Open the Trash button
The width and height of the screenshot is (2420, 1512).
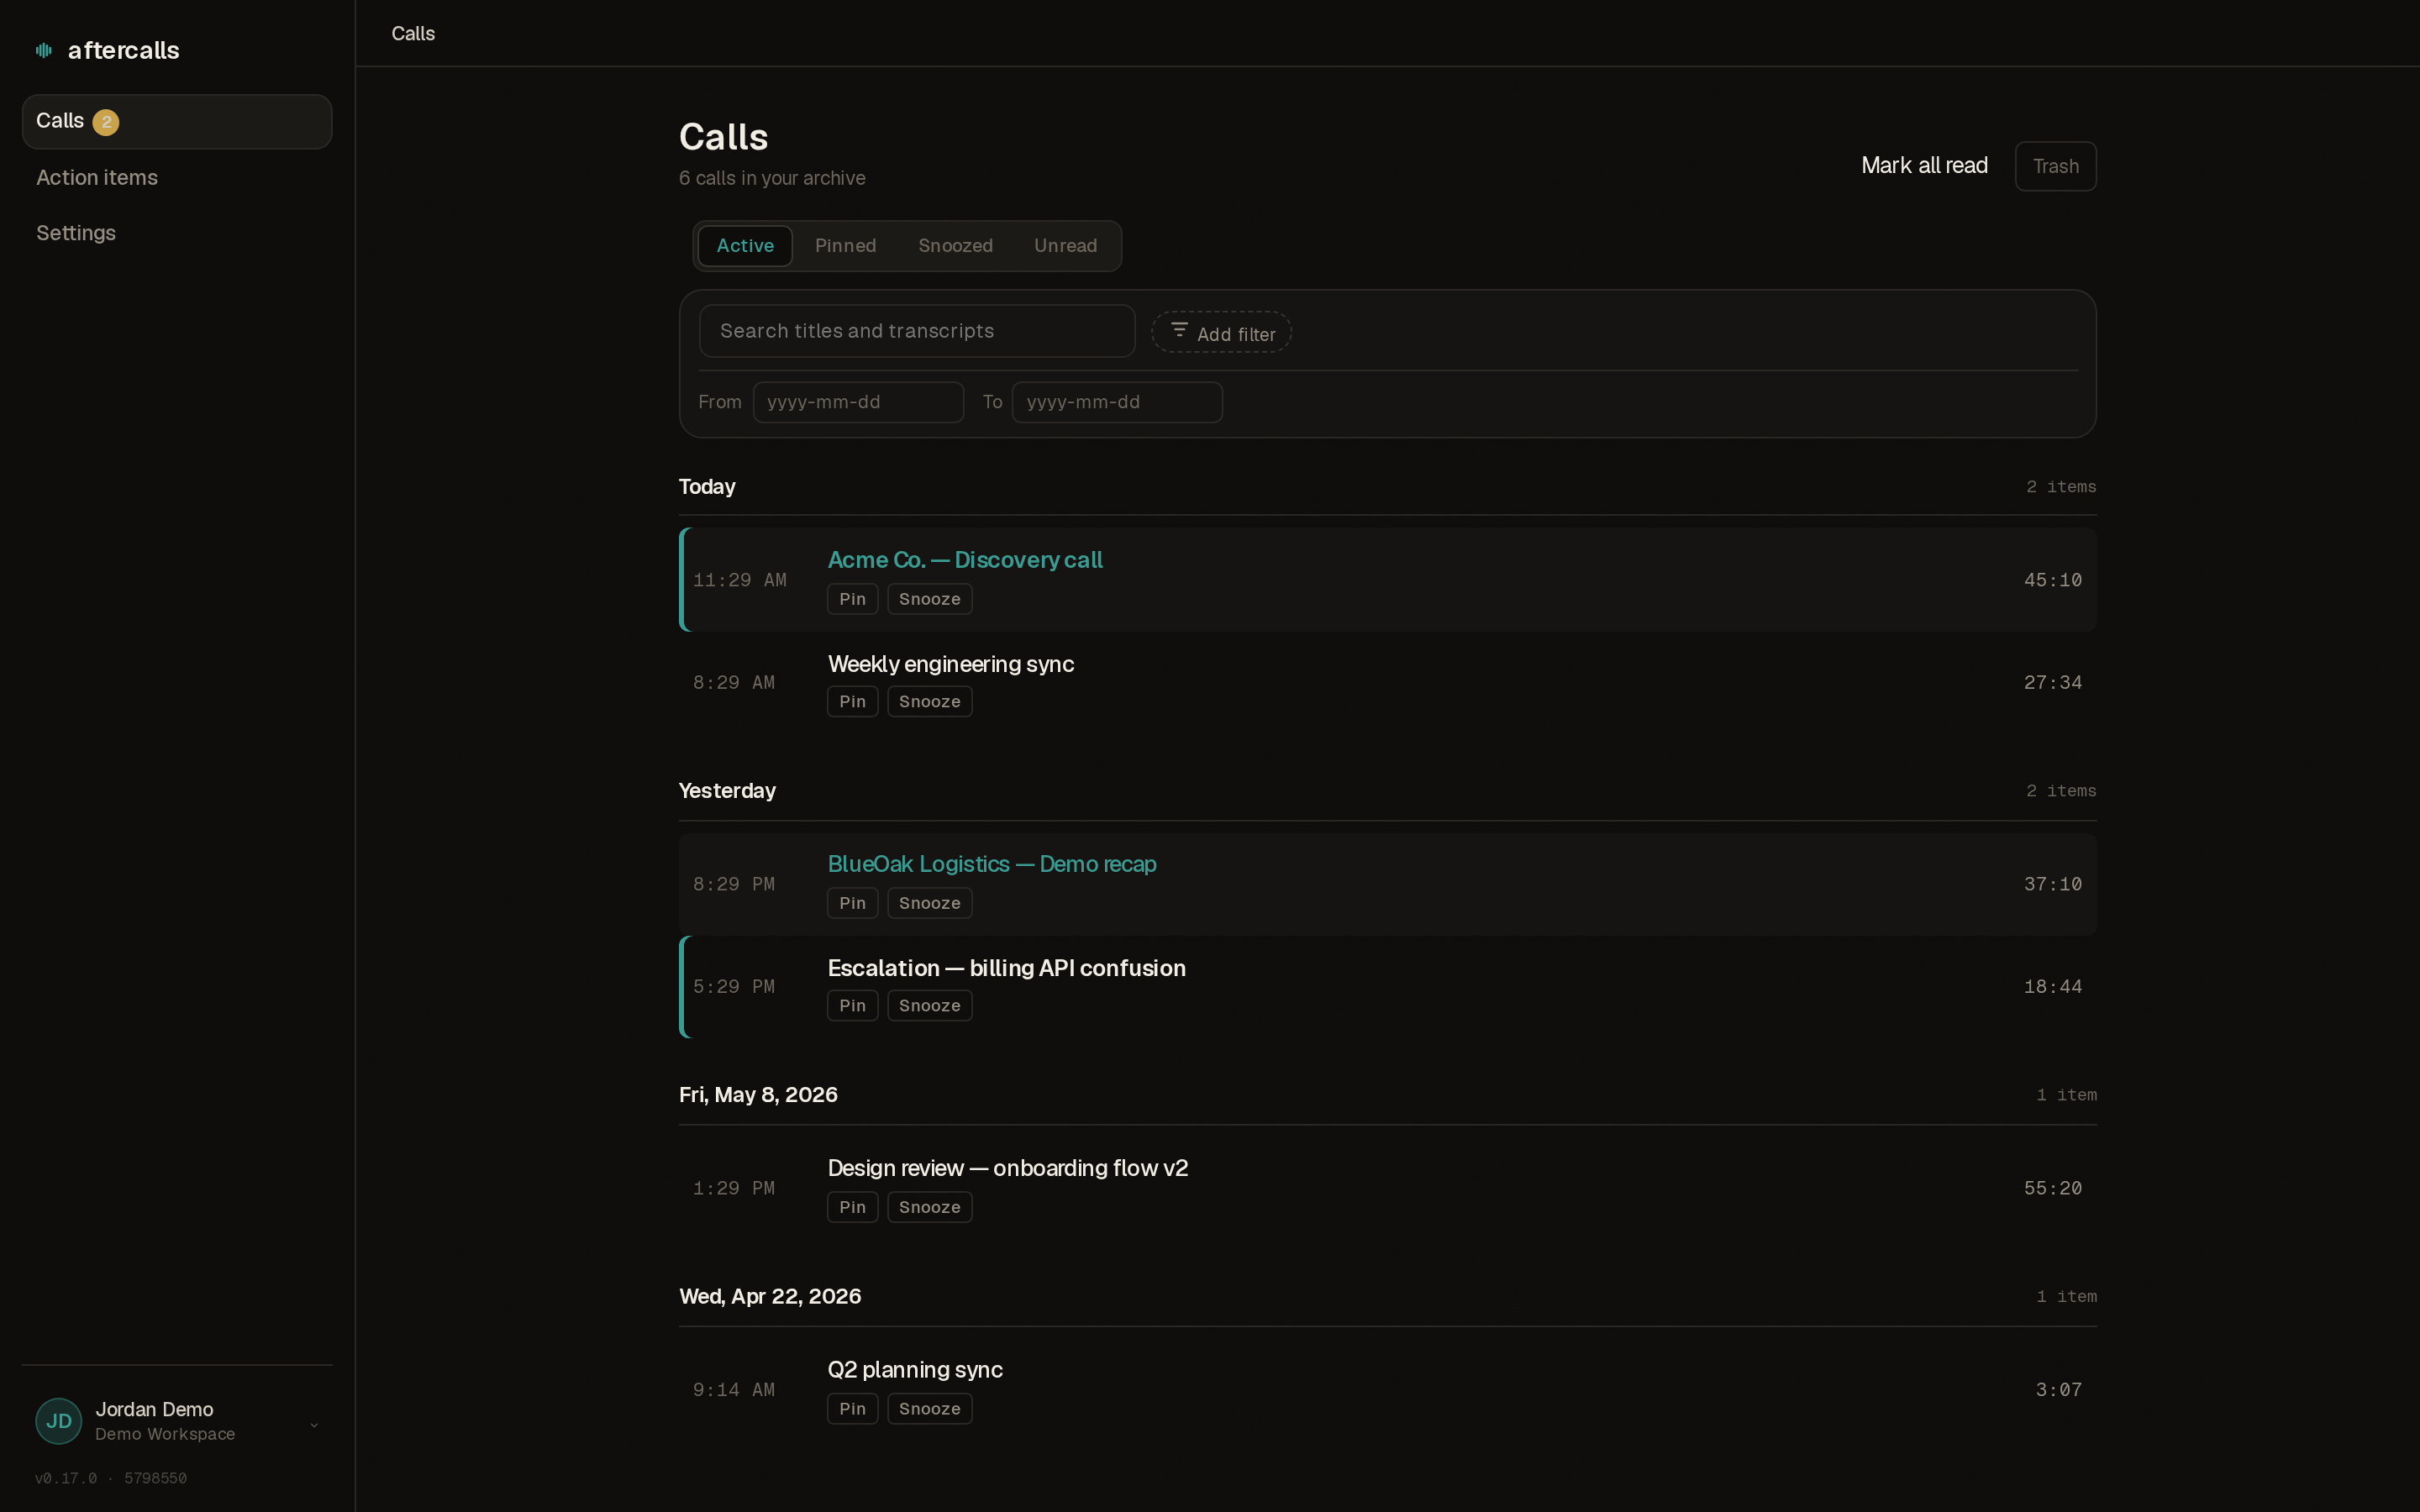coord(2055,166)
